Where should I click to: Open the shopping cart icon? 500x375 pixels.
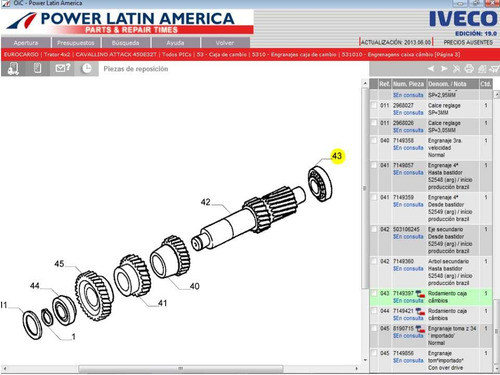point(494,69)
